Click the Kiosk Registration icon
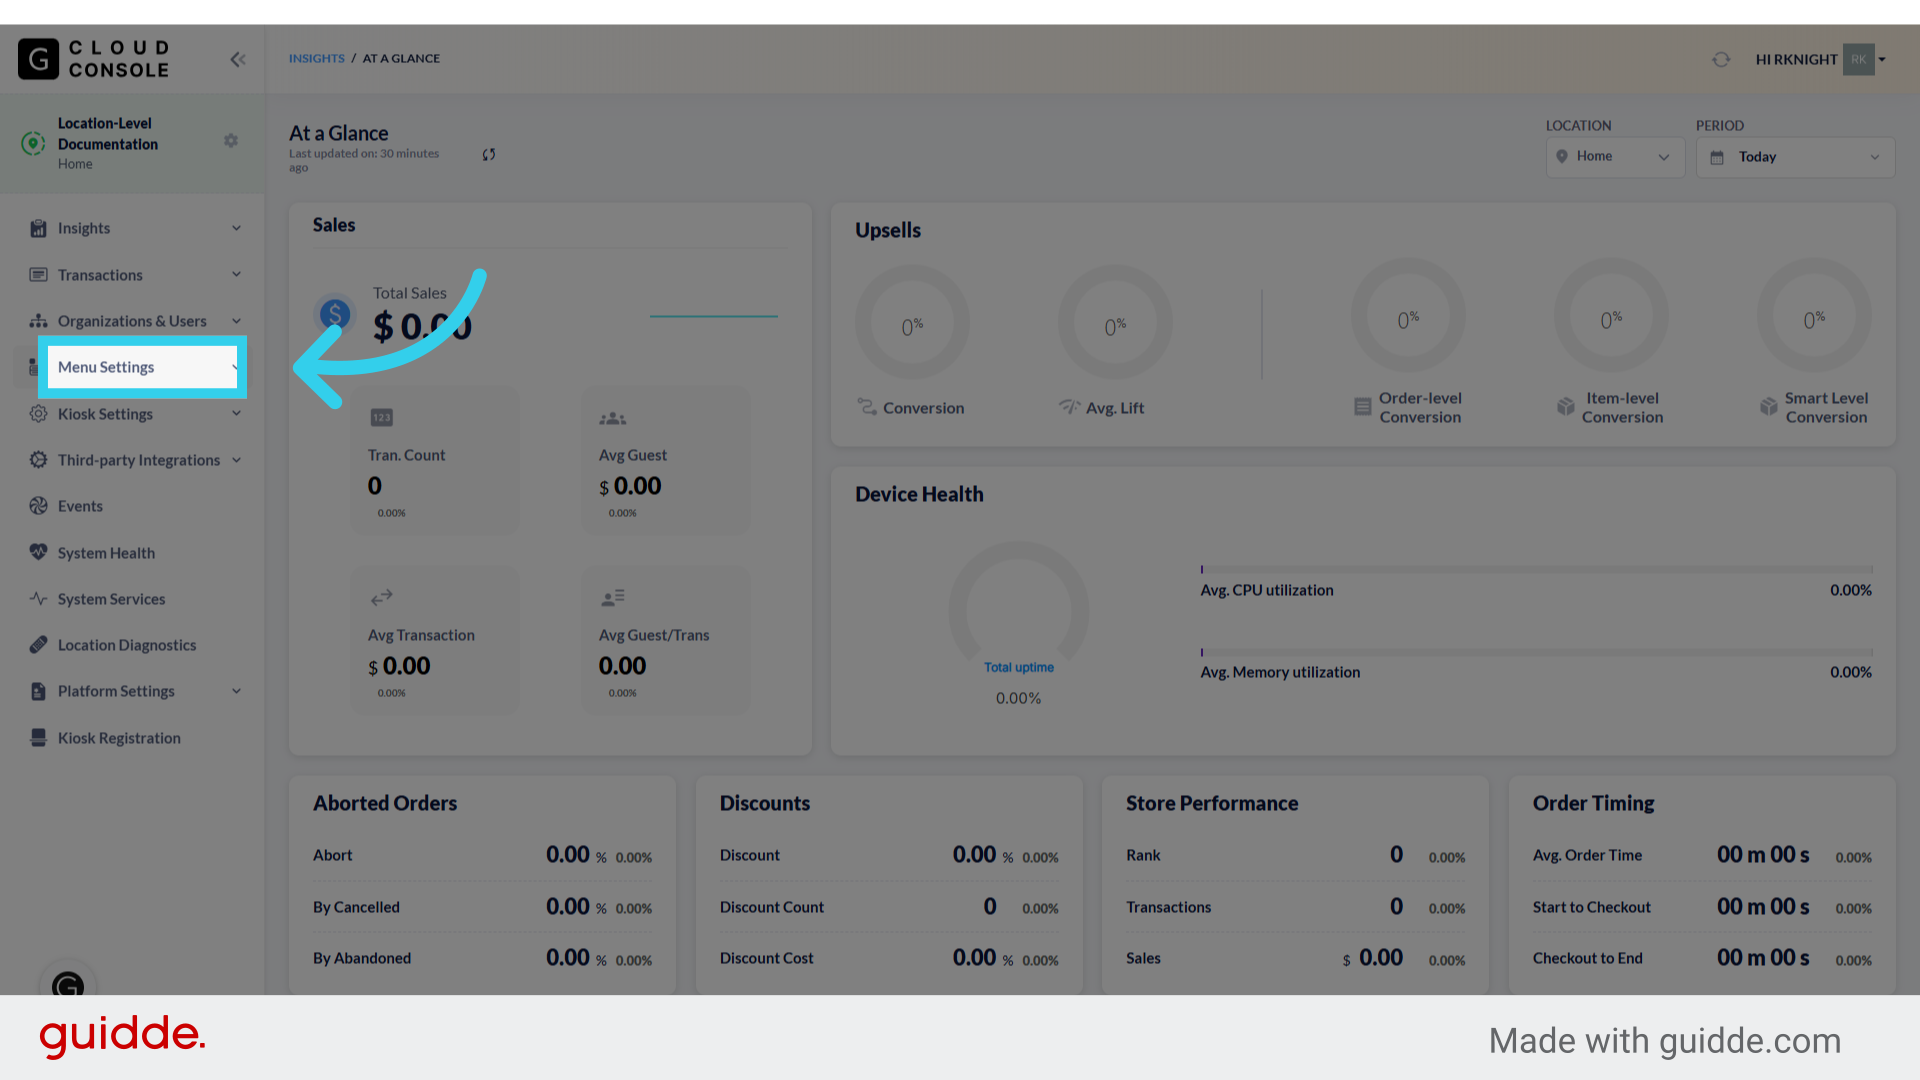 click(x=38, y=738)
